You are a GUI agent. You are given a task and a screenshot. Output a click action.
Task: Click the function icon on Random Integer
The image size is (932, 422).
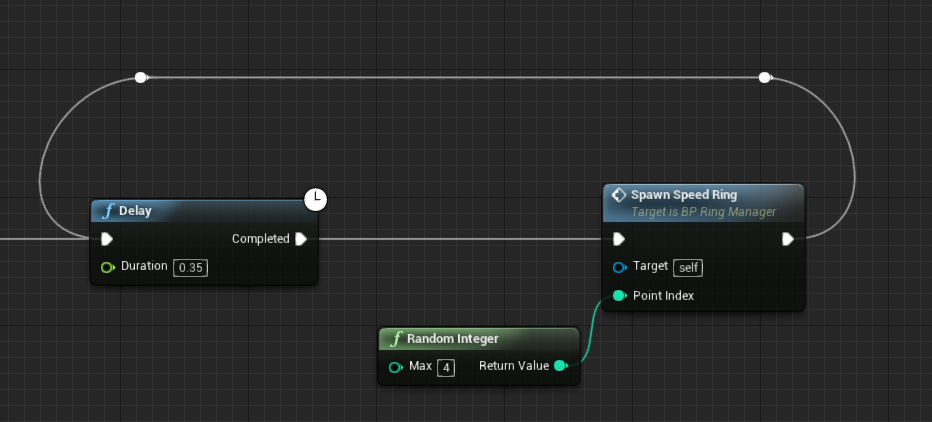(396, 339)
